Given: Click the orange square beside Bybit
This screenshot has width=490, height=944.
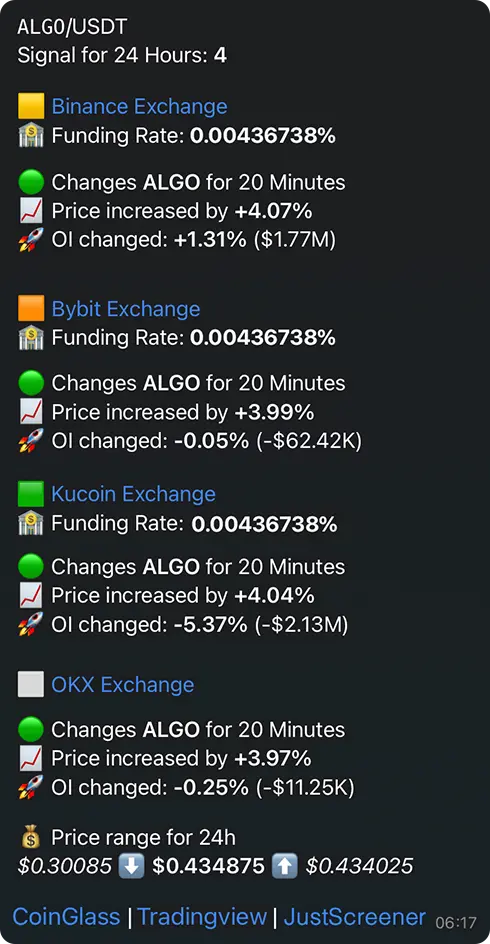Looking at the screenshot, I should pos(31,309).
